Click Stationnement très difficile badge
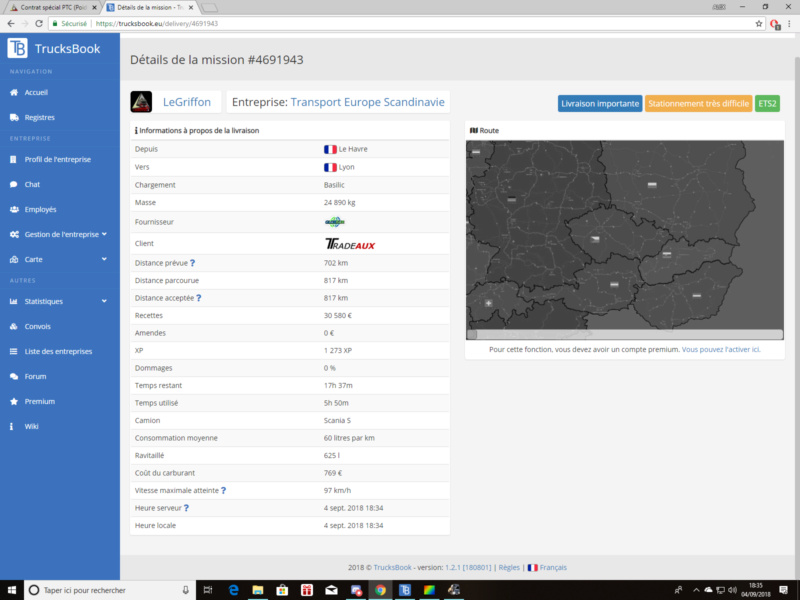Viewport: 800px width, 600px height. pos(698,104)
